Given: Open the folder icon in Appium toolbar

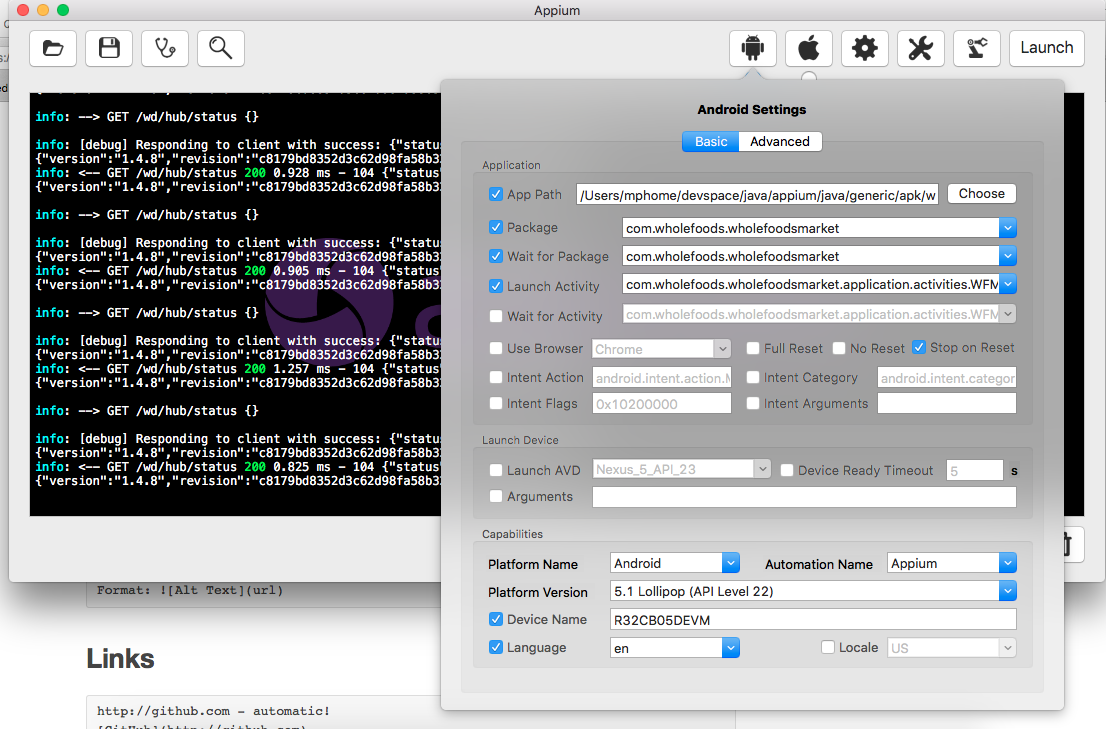Looking at the screenshot, I should pos(53,49).
